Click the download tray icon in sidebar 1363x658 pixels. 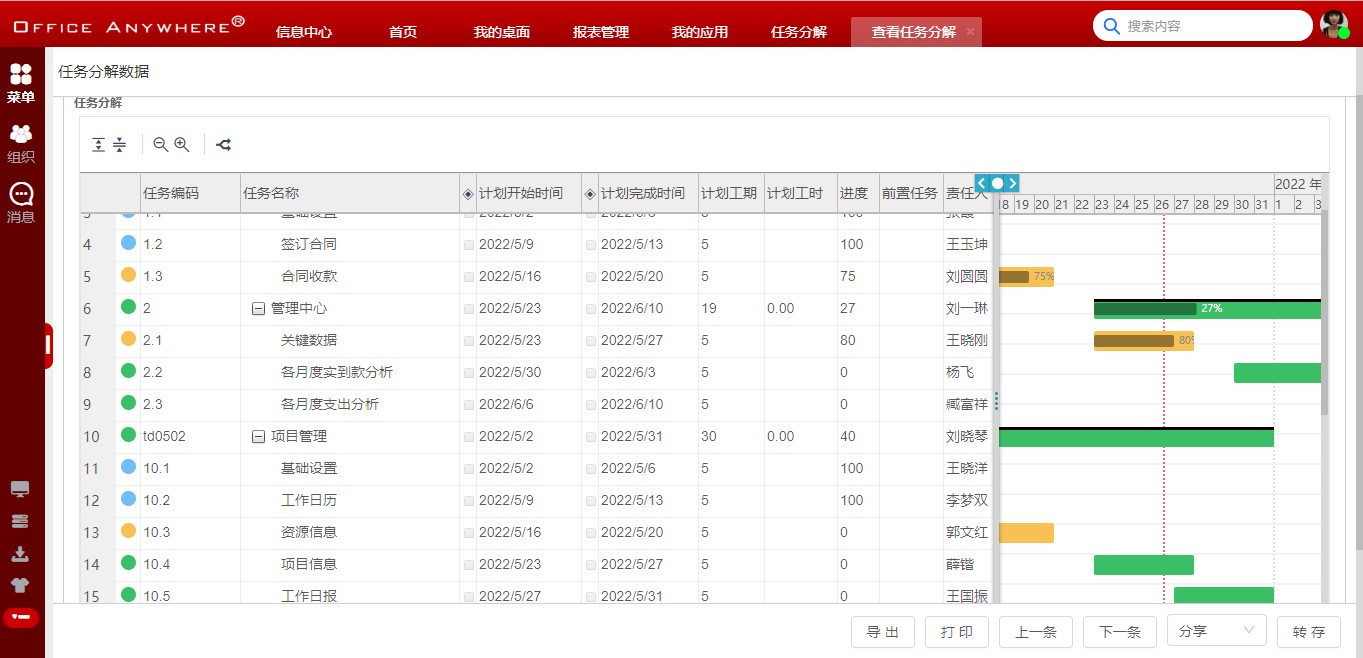pyautogui.click(x=20, y=554)
